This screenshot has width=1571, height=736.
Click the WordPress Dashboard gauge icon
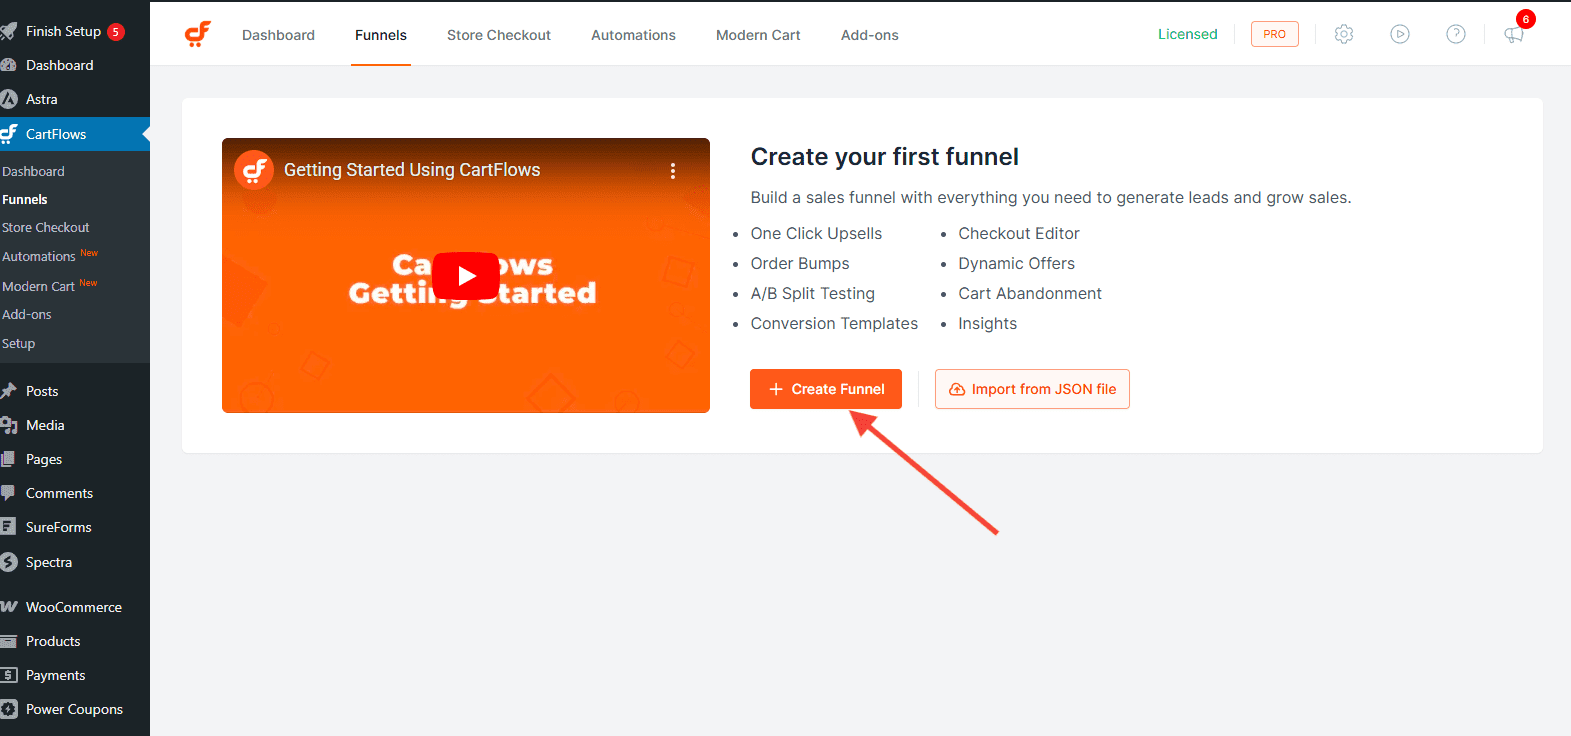(9, 65)
